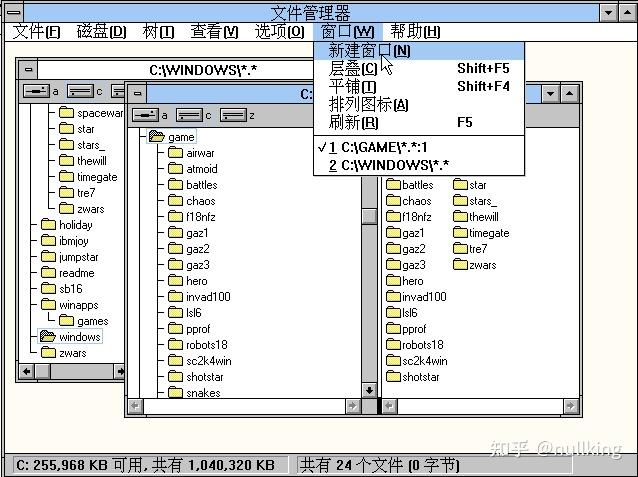638x477 pixels.
Task: Click left arrow of file list horizontal scrollbar
Action: point(389,406)
